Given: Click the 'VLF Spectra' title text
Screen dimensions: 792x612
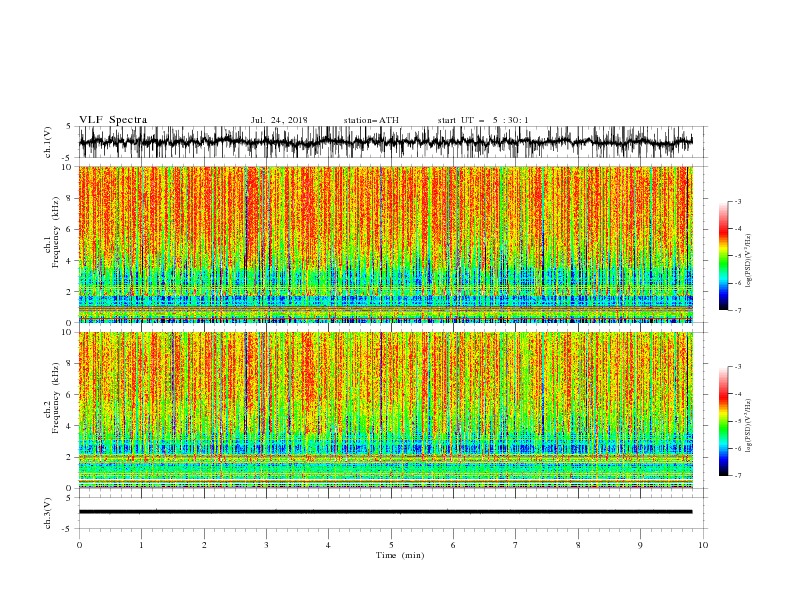Looking at the screenshot, I should click(113, 120).
